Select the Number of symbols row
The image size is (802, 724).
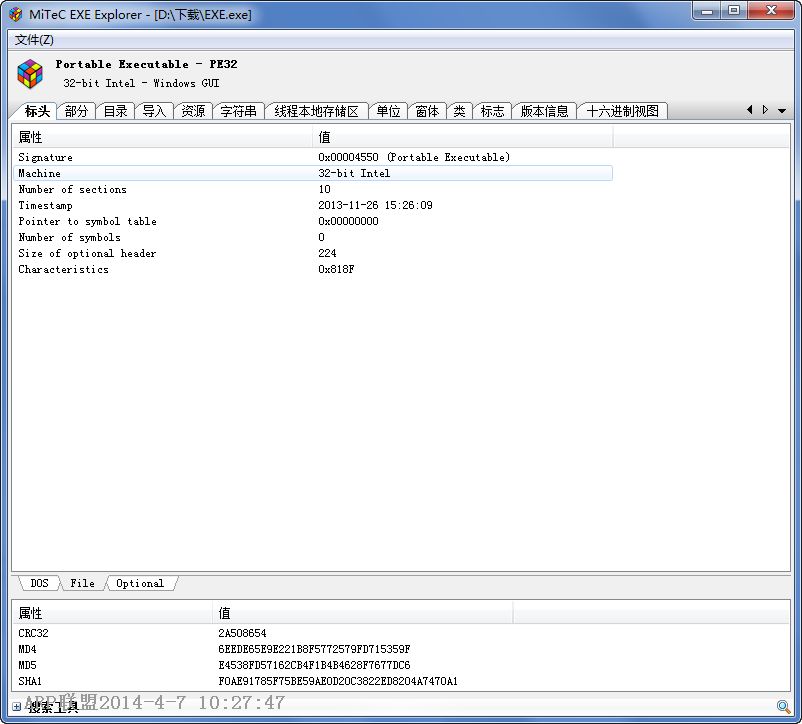(x=313, y=237)
